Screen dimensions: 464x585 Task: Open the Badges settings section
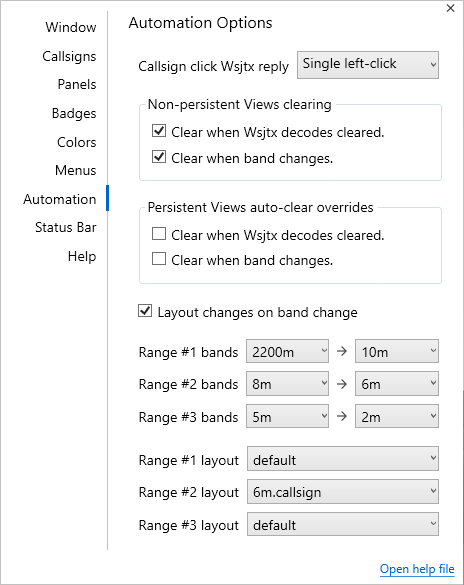tap(74, 113)
